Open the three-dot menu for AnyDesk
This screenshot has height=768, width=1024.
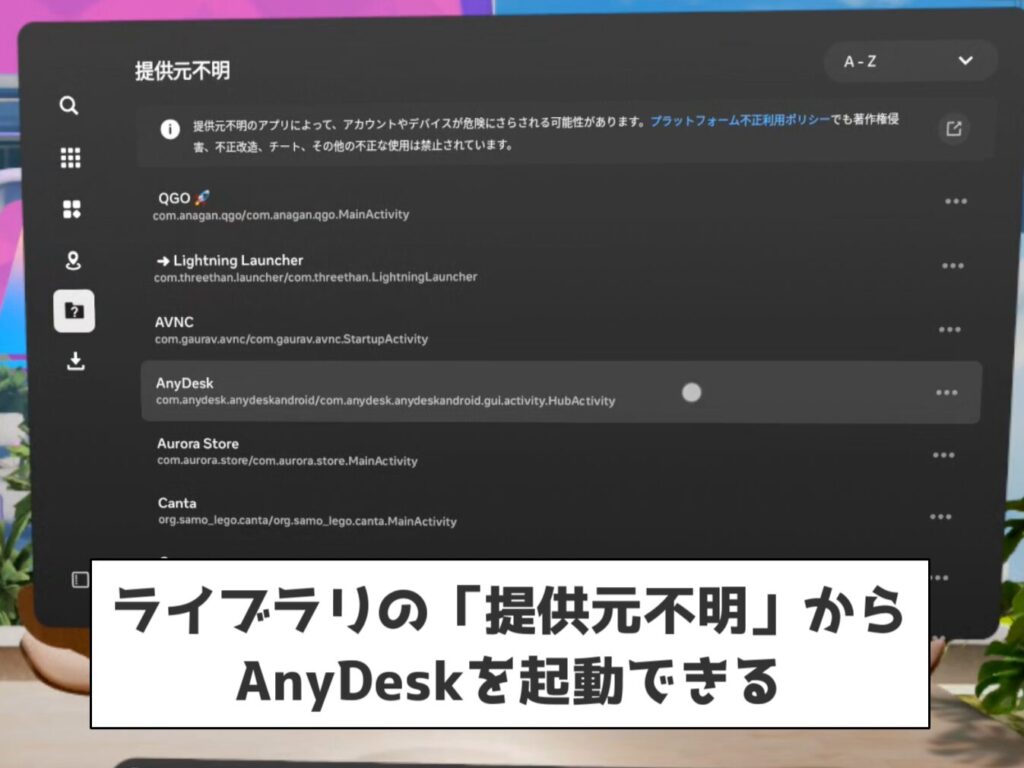click(x=947, y=392)
